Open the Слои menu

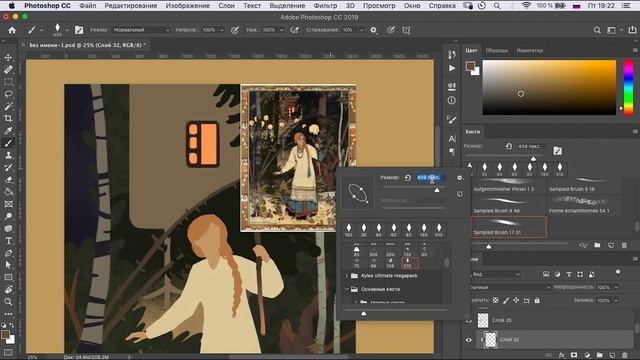click(227, 6)
